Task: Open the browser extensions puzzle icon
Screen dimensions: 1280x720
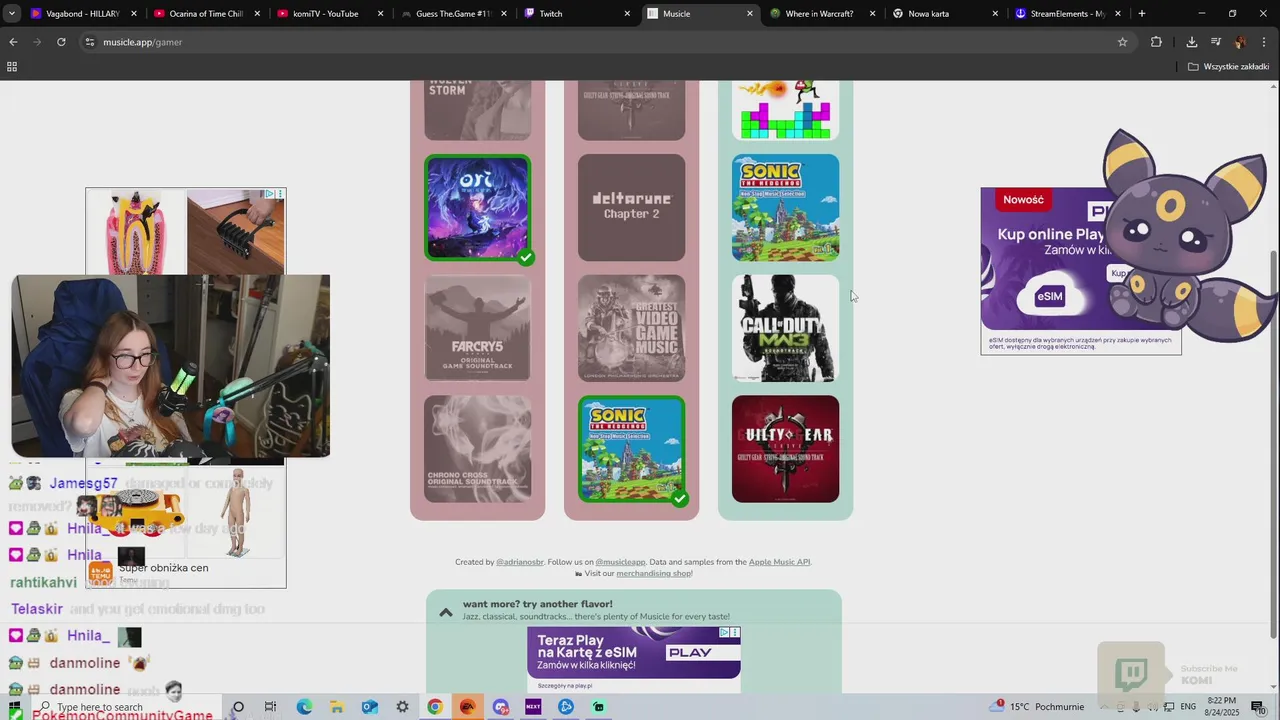Action: pyautogui.click(x=1156, y=42)
